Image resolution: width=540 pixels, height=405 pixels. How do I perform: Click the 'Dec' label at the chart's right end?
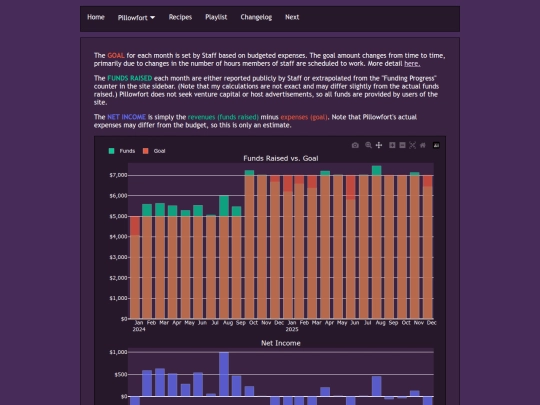[x=432, y=323]
